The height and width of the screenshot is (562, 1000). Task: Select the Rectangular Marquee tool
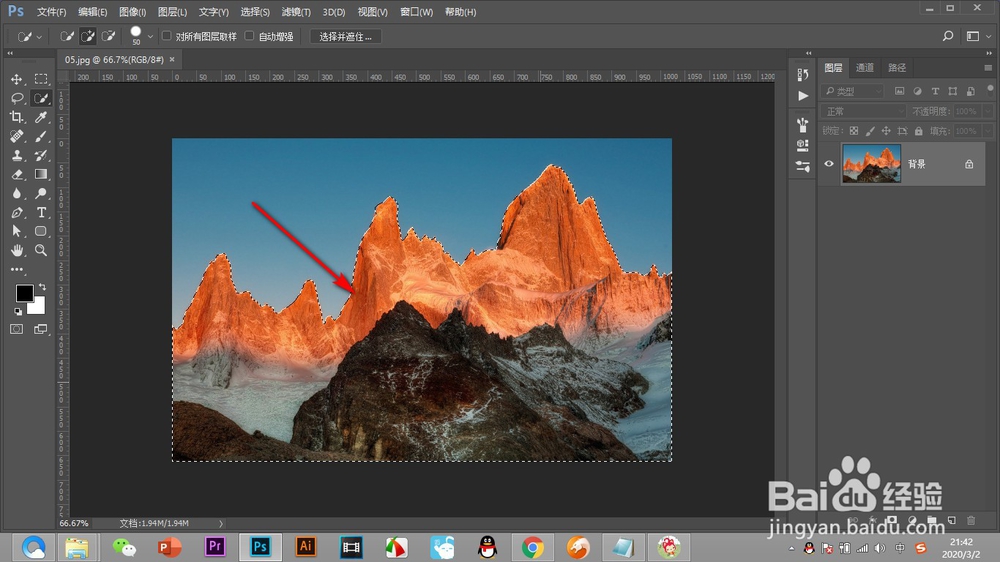pyautogui.click(x=41, y=79)
